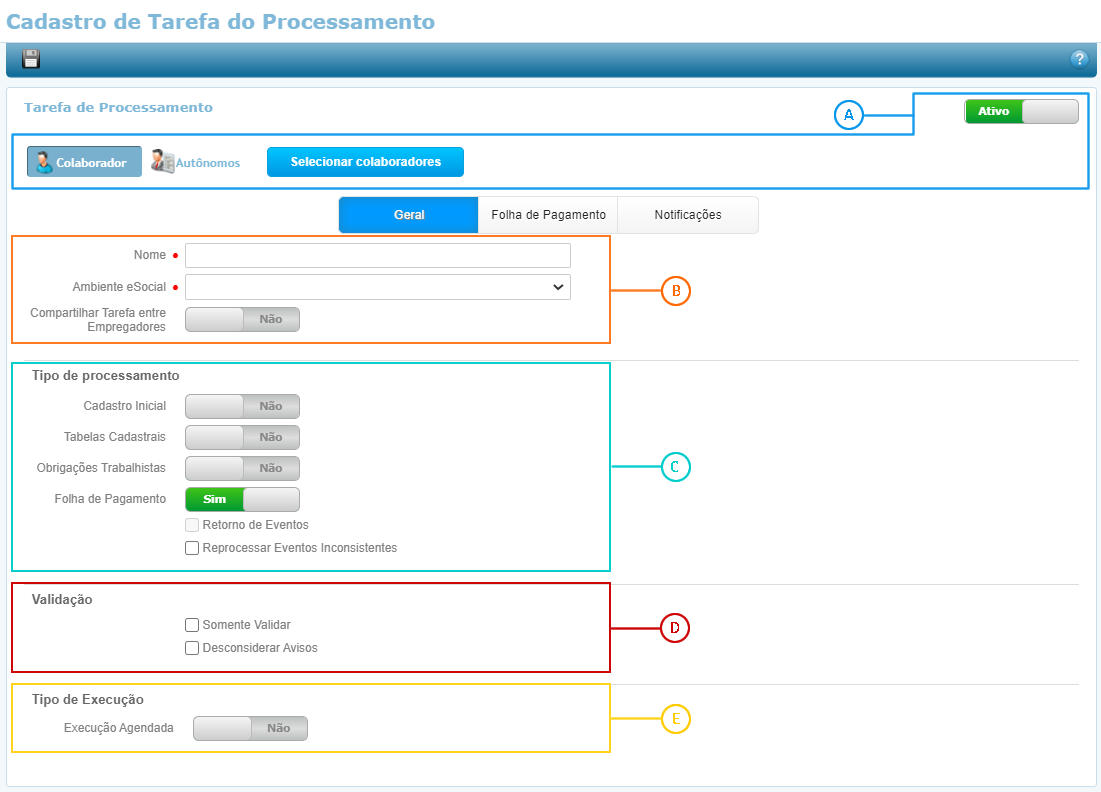Image resolution: width=1101 pixels, height=792 pixels.
Task: Expand the Ambiente eSocial dropdown
Action: 378,288
